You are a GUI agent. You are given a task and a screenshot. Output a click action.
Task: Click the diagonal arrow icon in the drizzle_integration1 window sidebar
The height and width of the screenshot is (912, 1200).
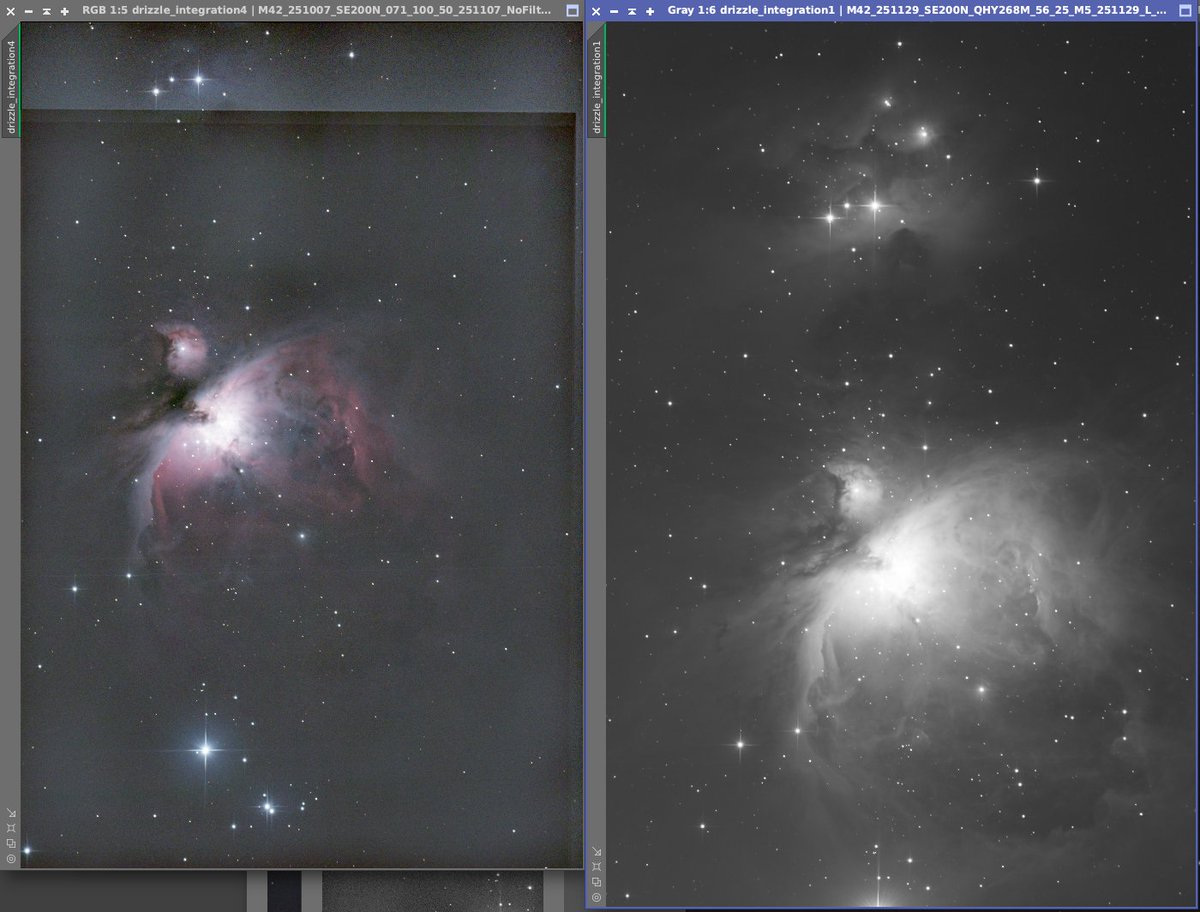pyautogui.click(x=597, y=852)
